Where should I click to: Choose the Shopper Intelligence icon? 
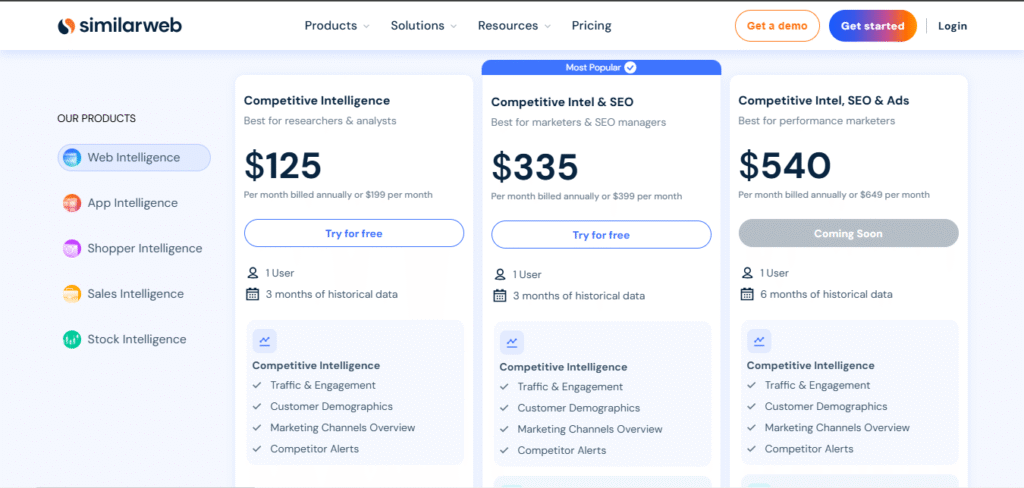click(x=72, y=249)
